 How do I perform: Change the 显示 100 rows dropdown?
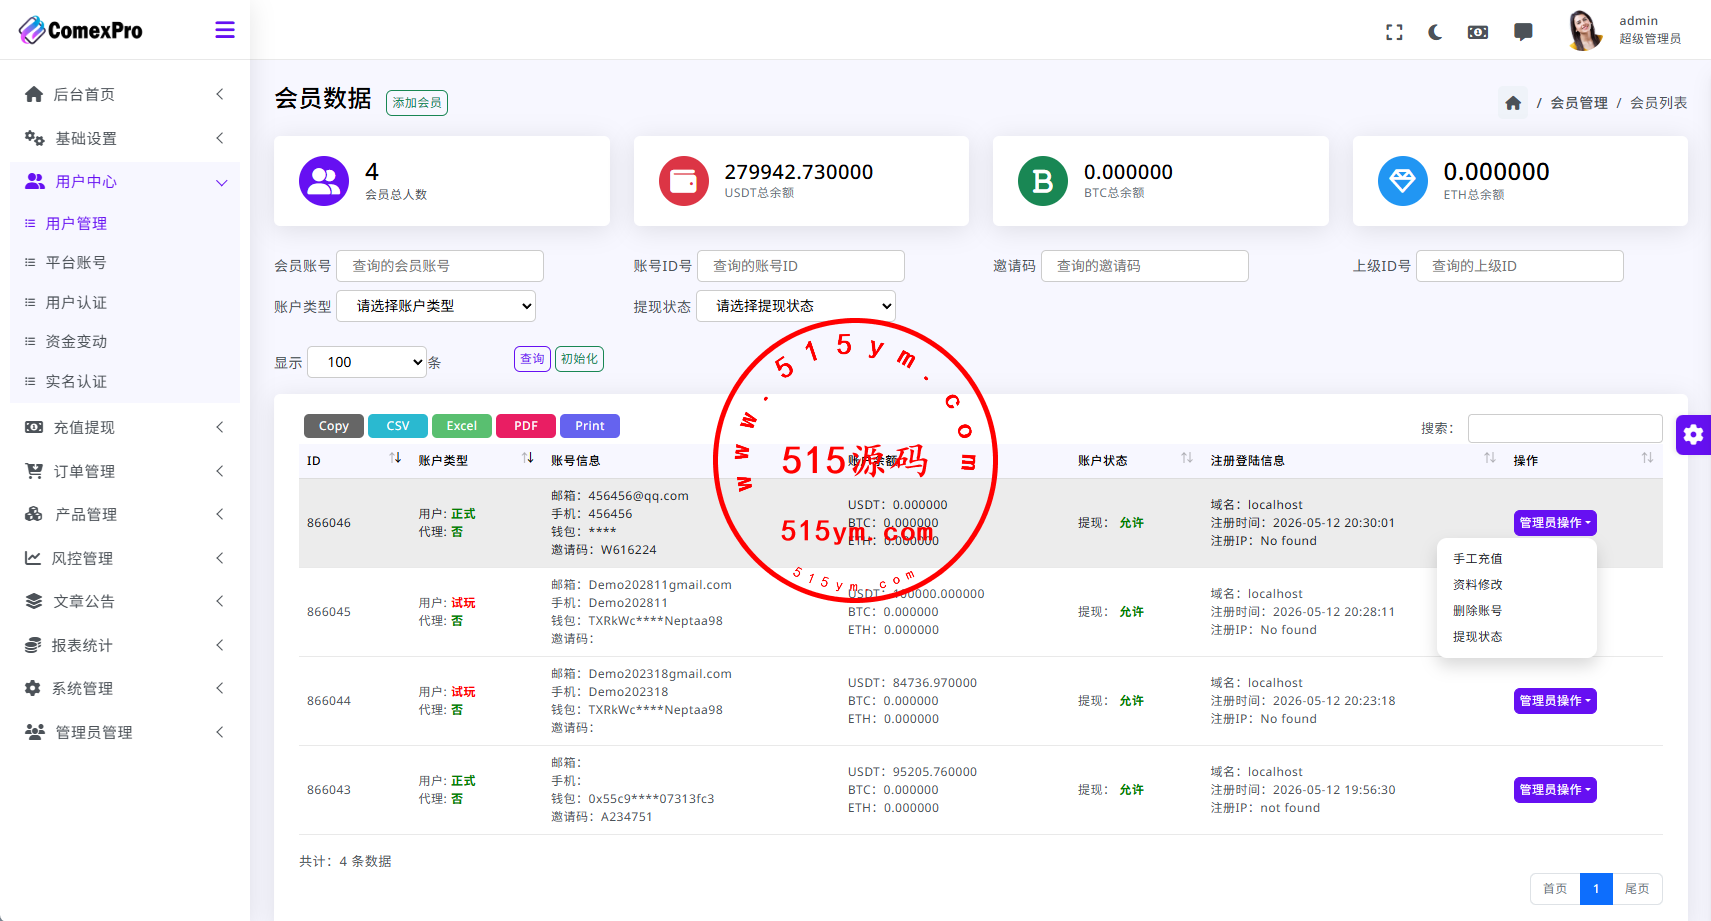pyautogui.click(x=367, y=362)
